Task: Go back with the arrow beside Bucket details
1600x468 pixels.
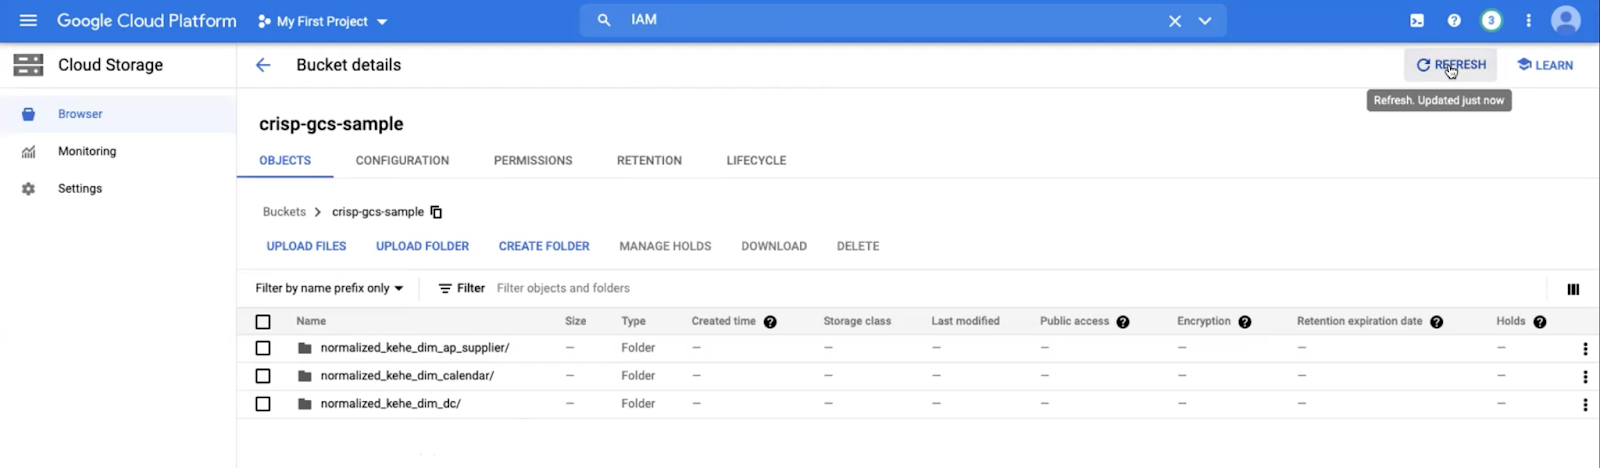Action: click(x=263, y=65)
